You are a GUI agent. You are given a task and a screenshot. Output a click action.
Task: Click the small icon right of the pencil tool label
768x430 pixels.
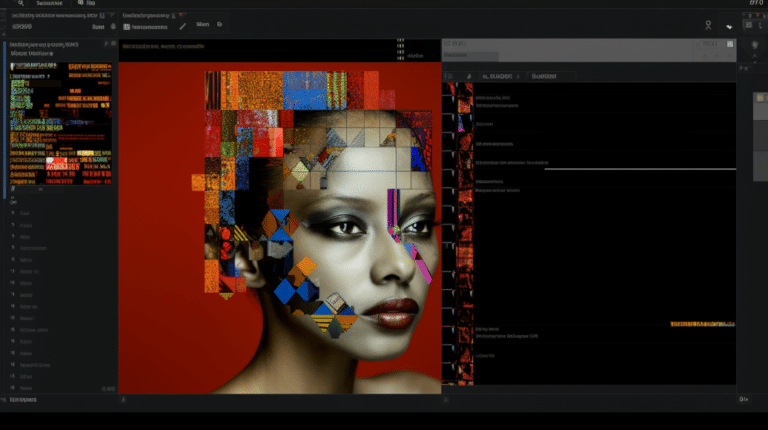click(219, 24)
